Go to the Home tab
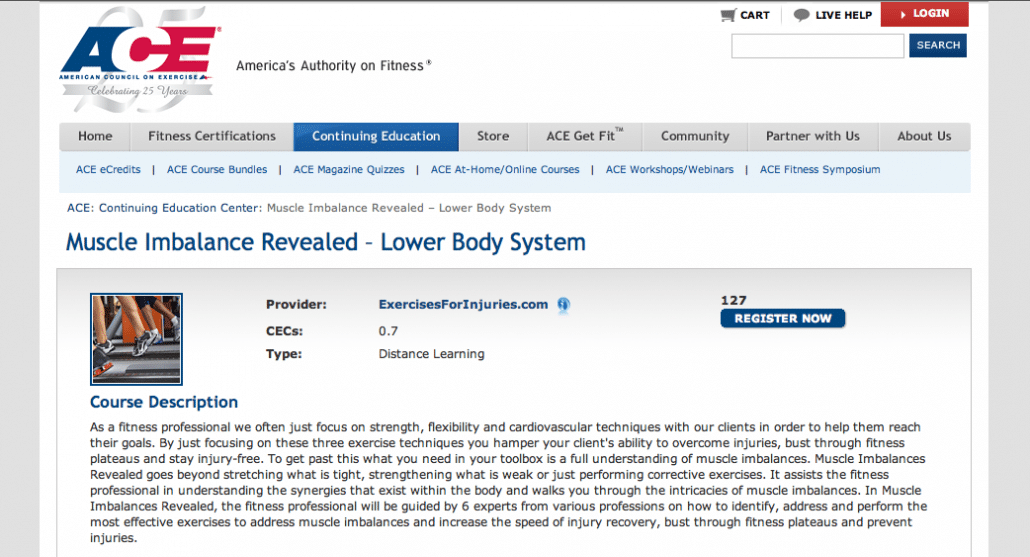Screen dimensions: 1030x557 pyautogui.click(x=95, y=137)
